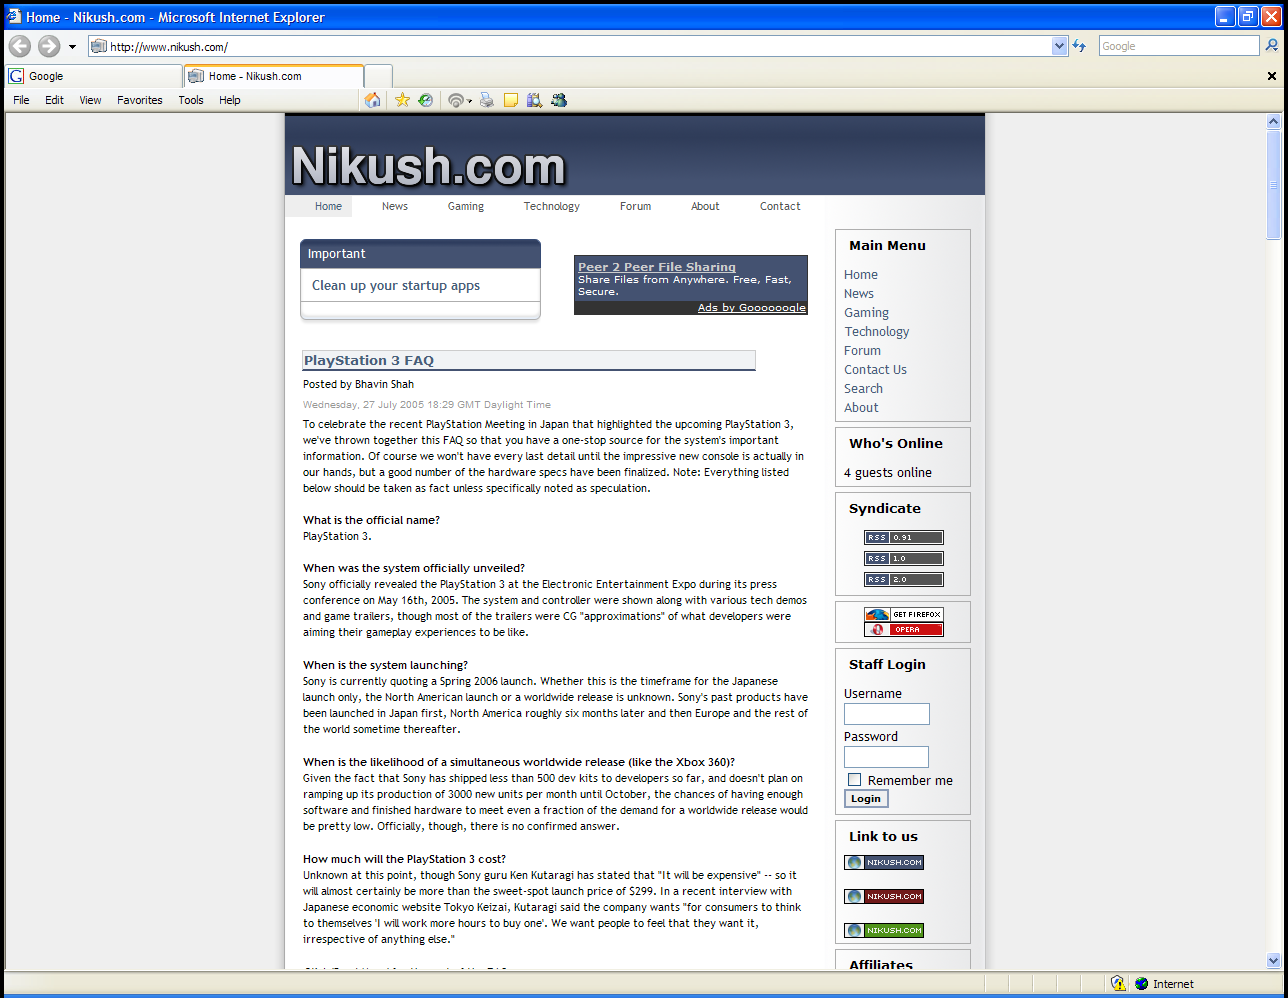
Task: Click the Google search input box
Action: click(x=1178, y=46)
